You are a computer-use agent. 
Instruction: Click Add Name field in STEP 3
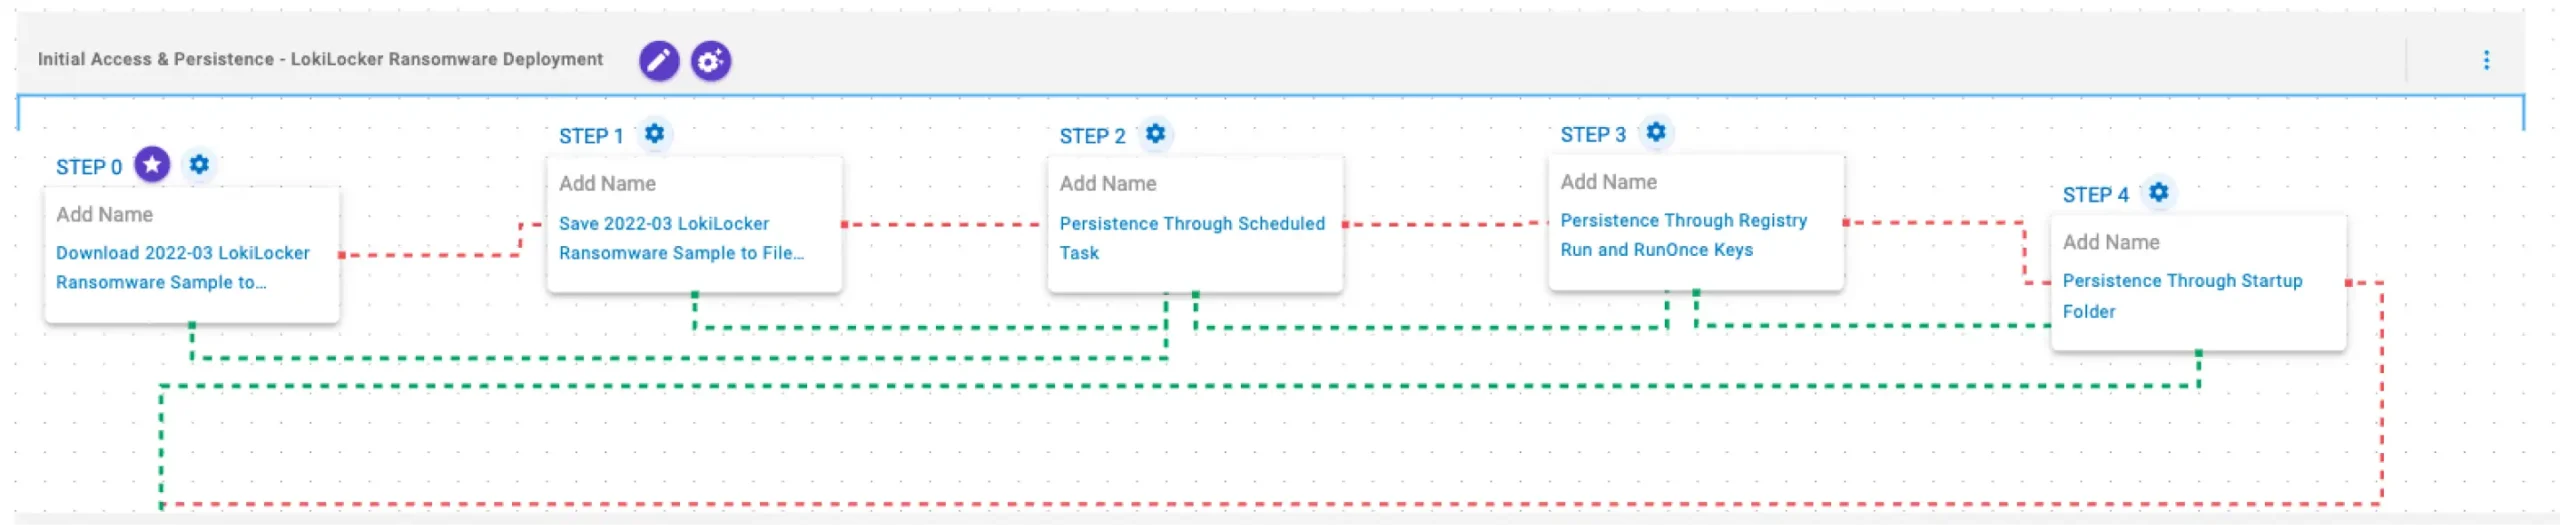click(1609, 182)
